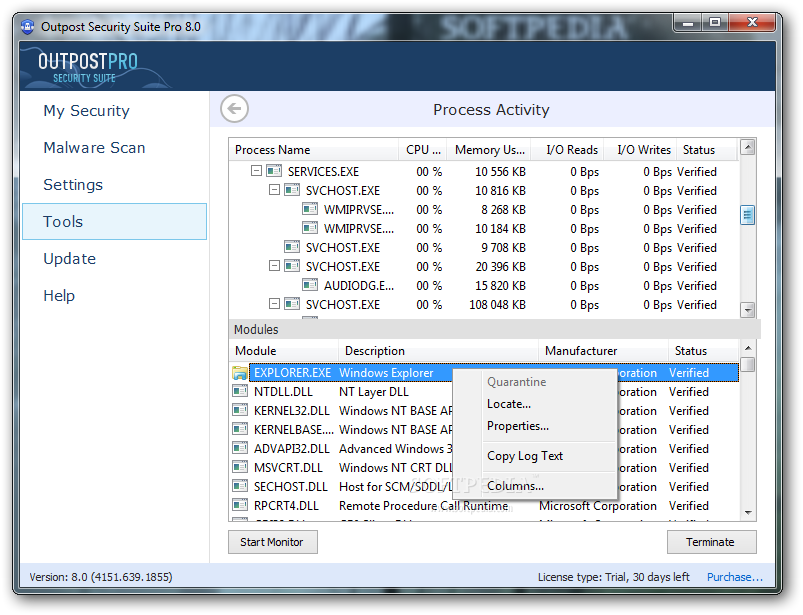
Task: Click the Outpost title bar app icon
Action: pos(28,26)
